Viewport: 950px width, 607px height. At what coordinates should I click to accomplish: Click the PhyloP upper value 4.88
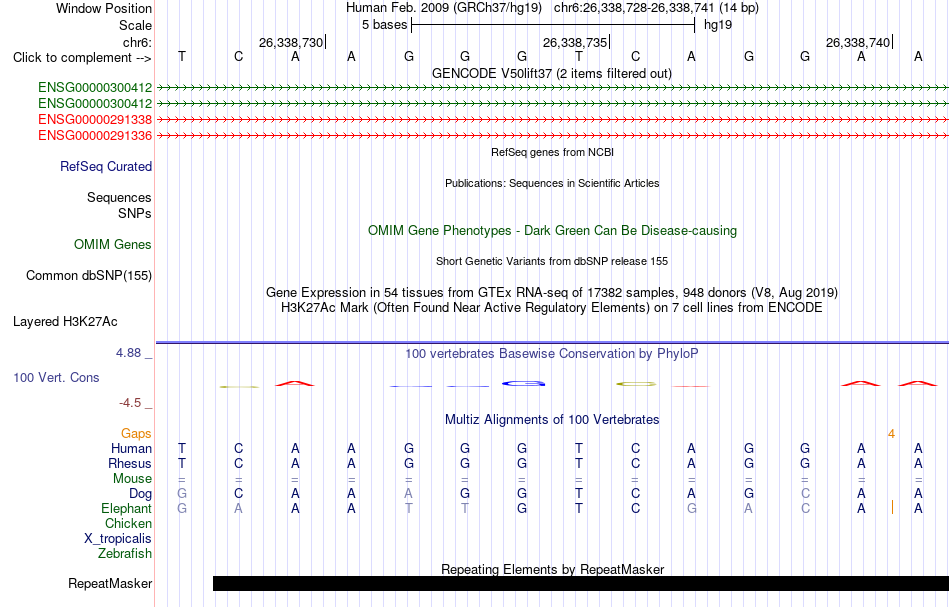128,353
